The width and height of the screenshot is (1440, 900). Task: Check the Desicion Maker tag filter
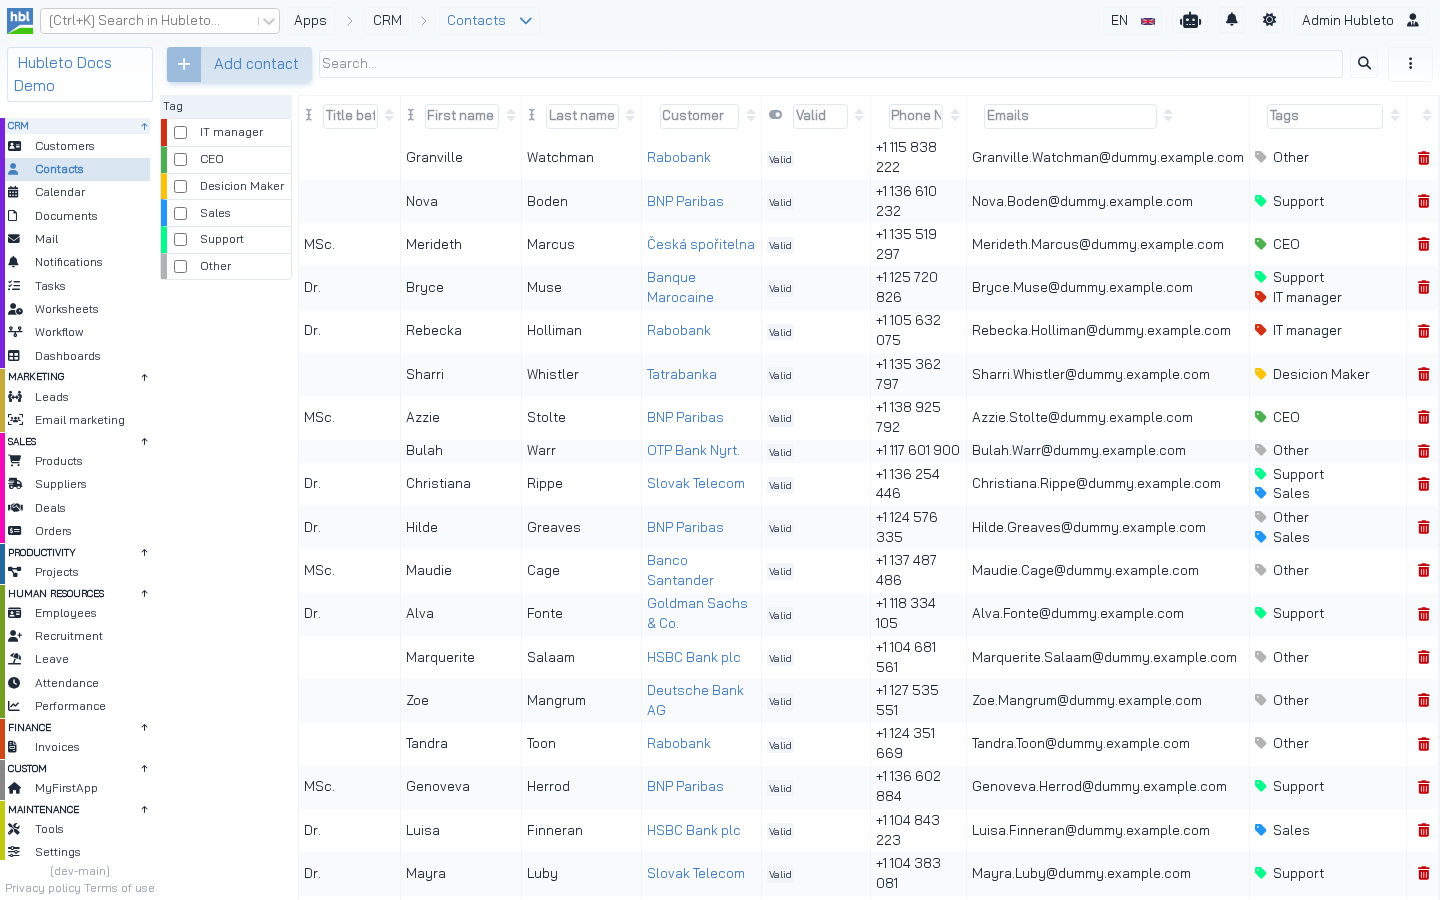click(181, 186)
